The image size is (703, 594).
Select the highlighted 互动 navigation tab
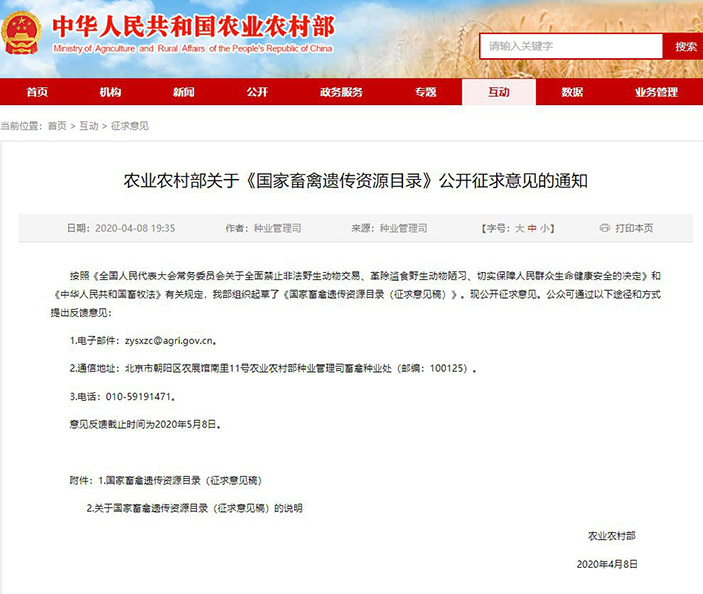[499, 92]
